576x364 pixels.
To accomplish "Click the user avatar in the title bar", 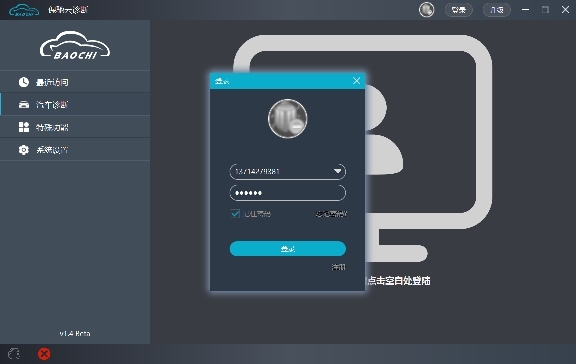I will click(x=426, y=10).
